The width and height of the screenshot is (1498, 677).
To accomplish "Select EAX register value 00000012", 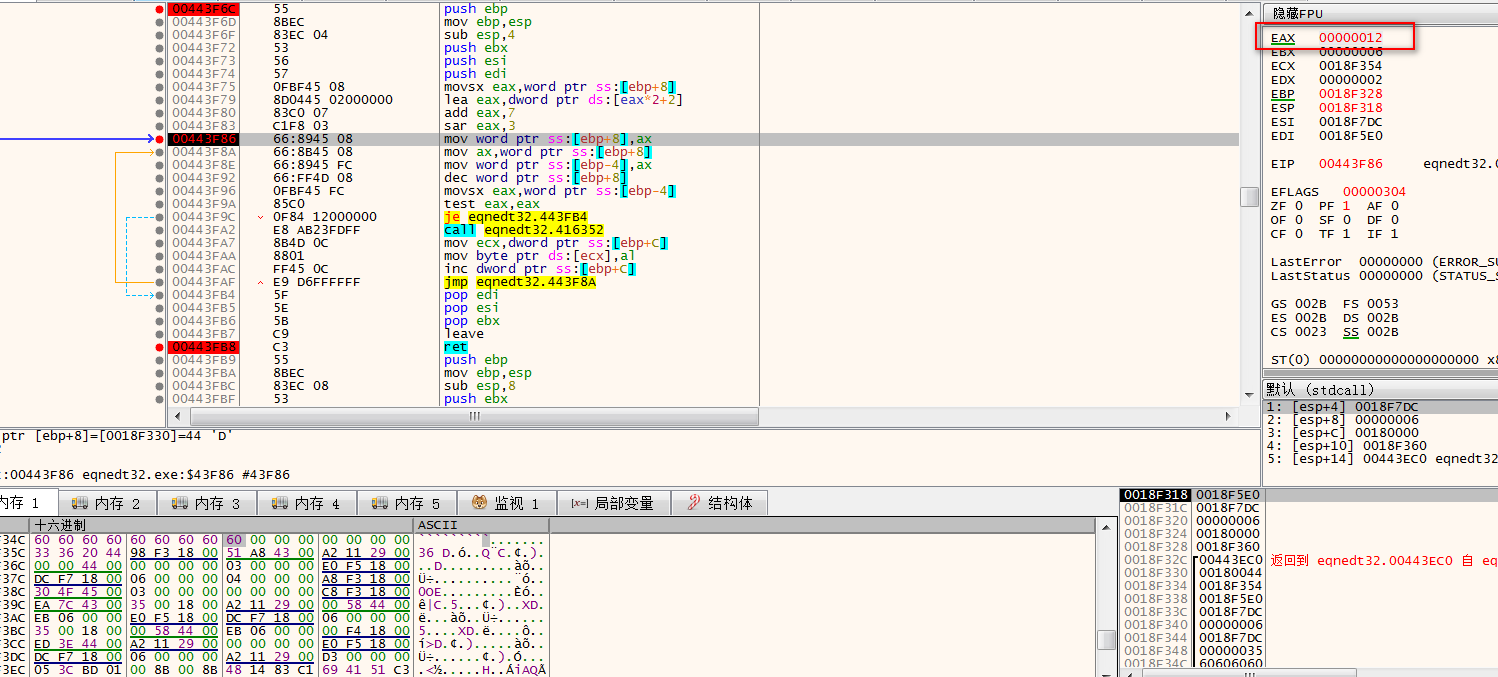I will 1350,38.
